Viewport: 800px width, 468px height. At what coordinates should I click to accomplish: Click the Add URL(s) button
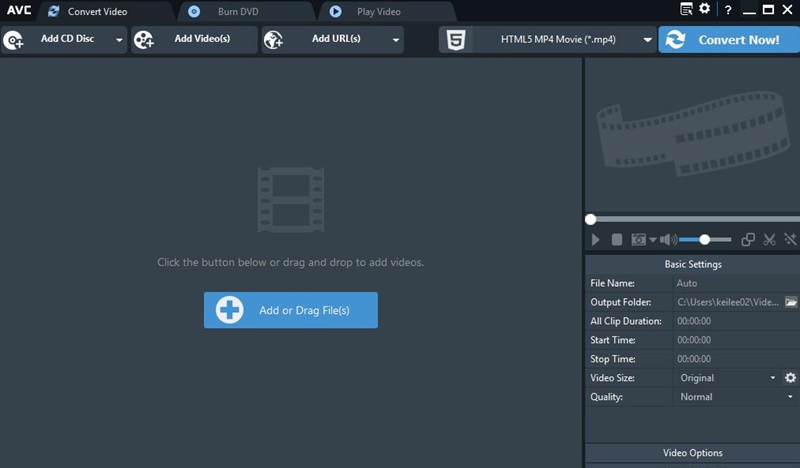point(333,39)
